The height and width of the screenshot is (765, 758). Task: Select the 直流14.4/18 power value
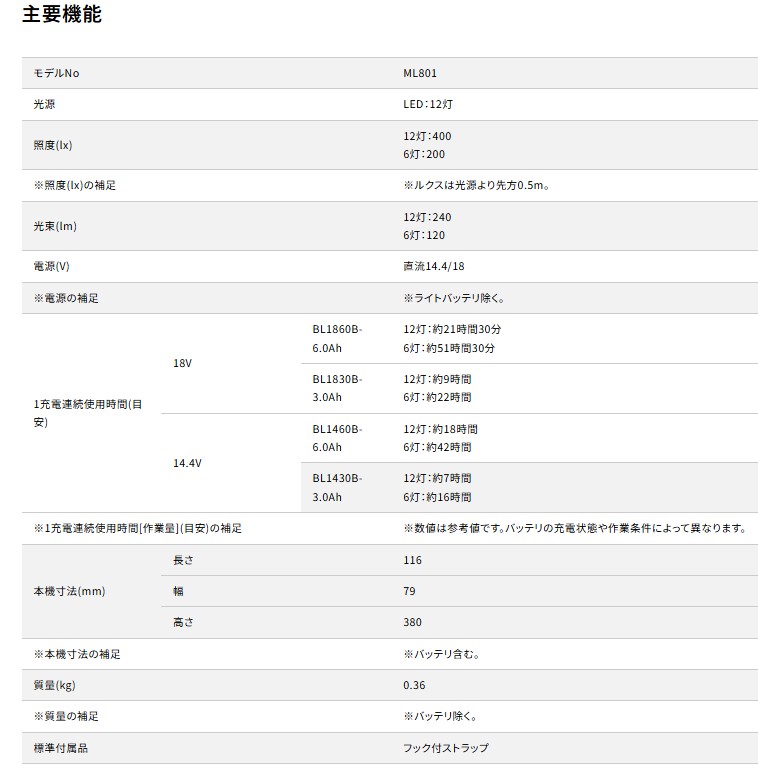pyautogui.click(x=434, y=267)
